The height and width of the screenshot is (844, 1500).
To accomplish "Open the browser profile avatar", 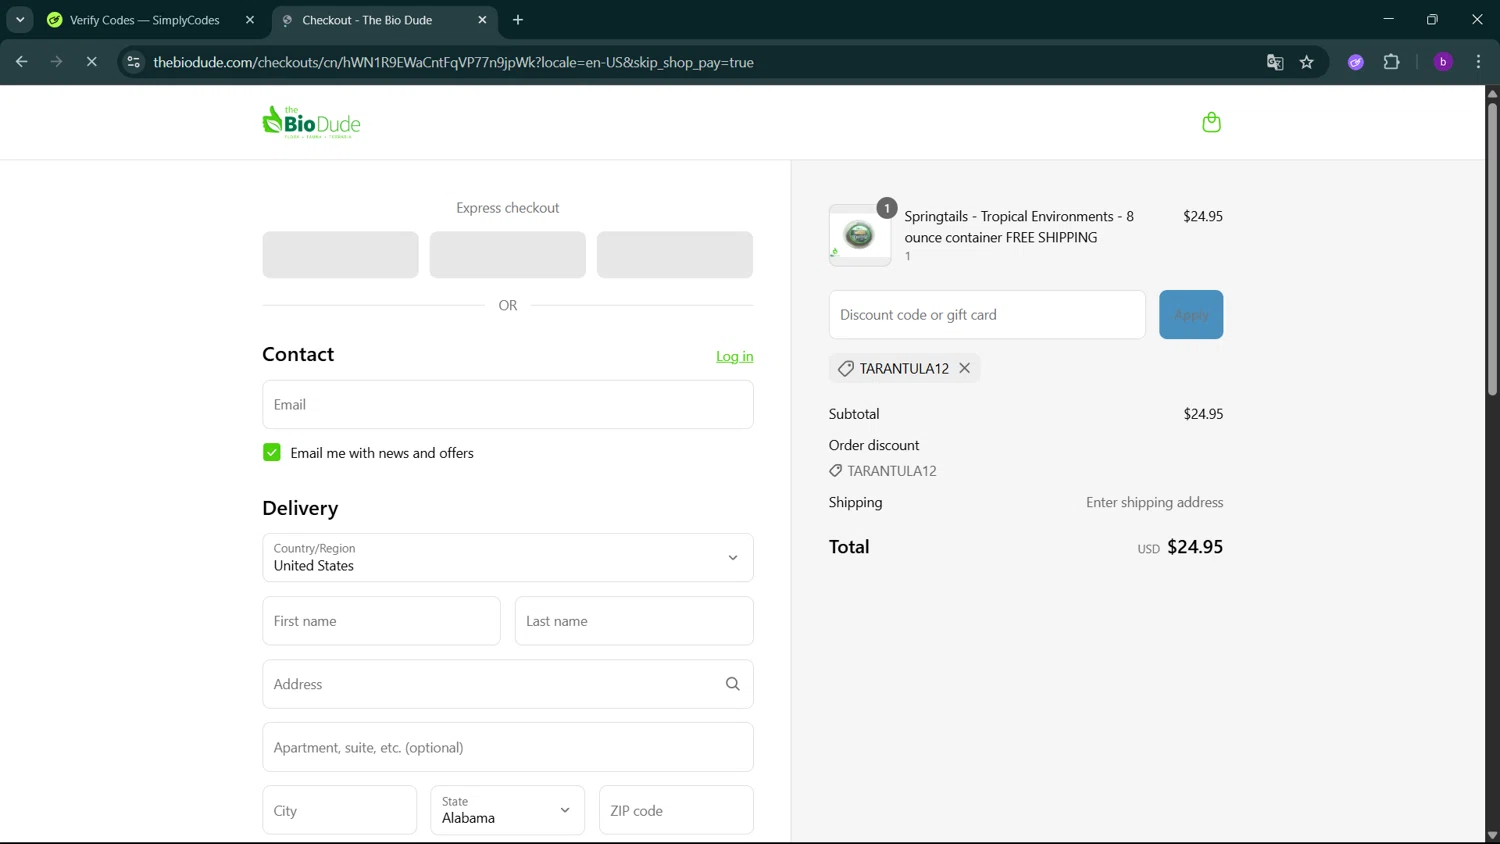I will point(1443,62).
